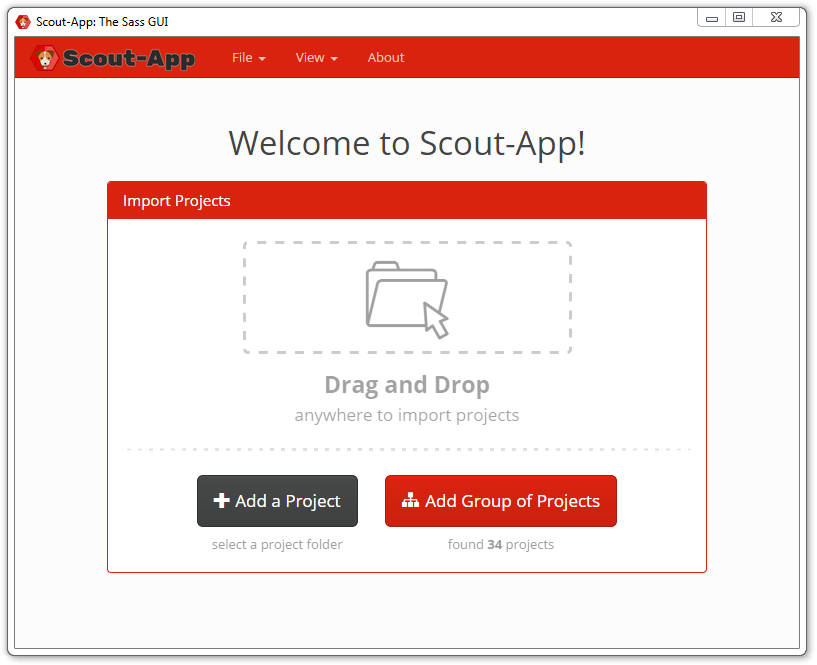Click the title bar app icon

[x=23, y=22]
